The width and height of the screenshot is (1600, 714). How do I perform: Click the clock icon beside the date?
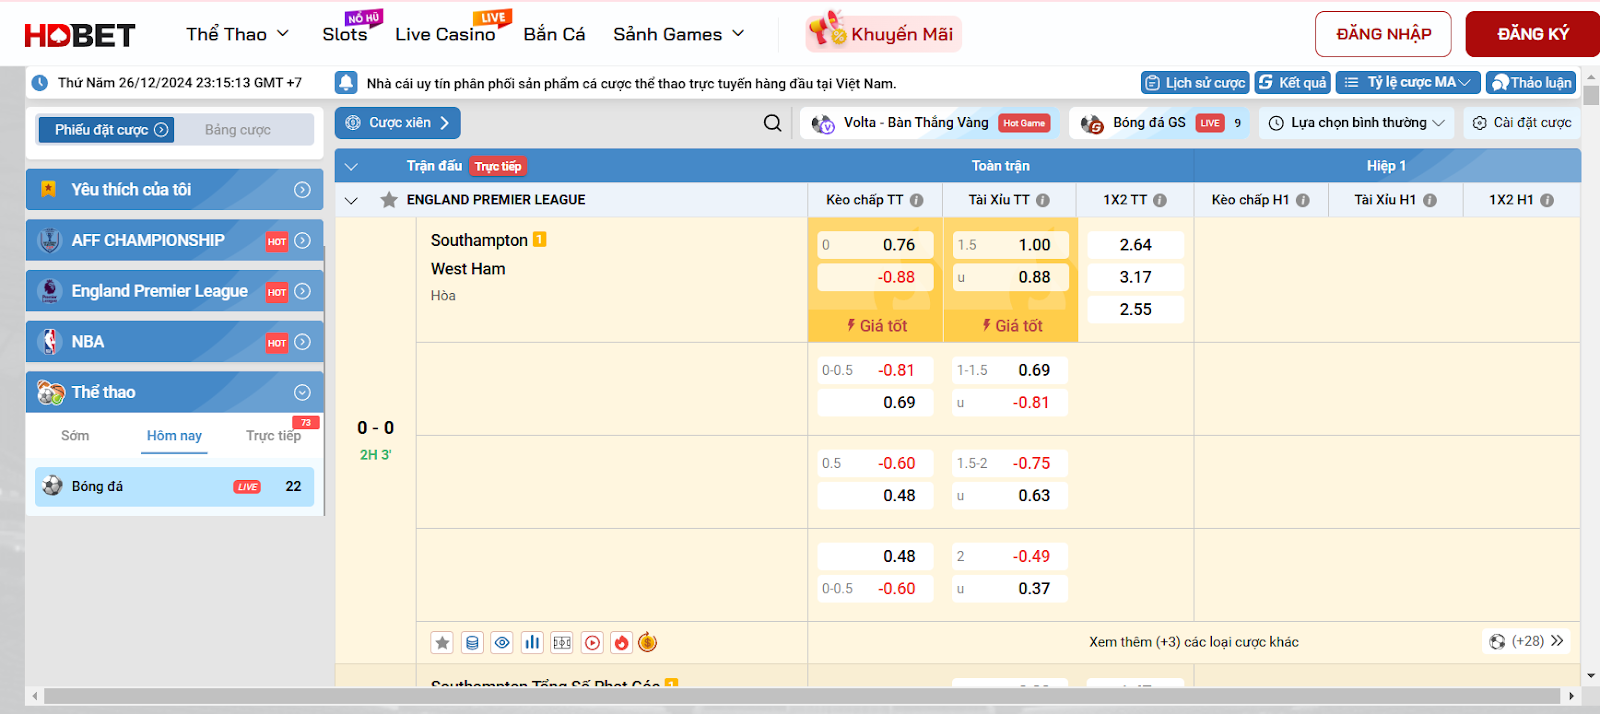coord(40,83)
